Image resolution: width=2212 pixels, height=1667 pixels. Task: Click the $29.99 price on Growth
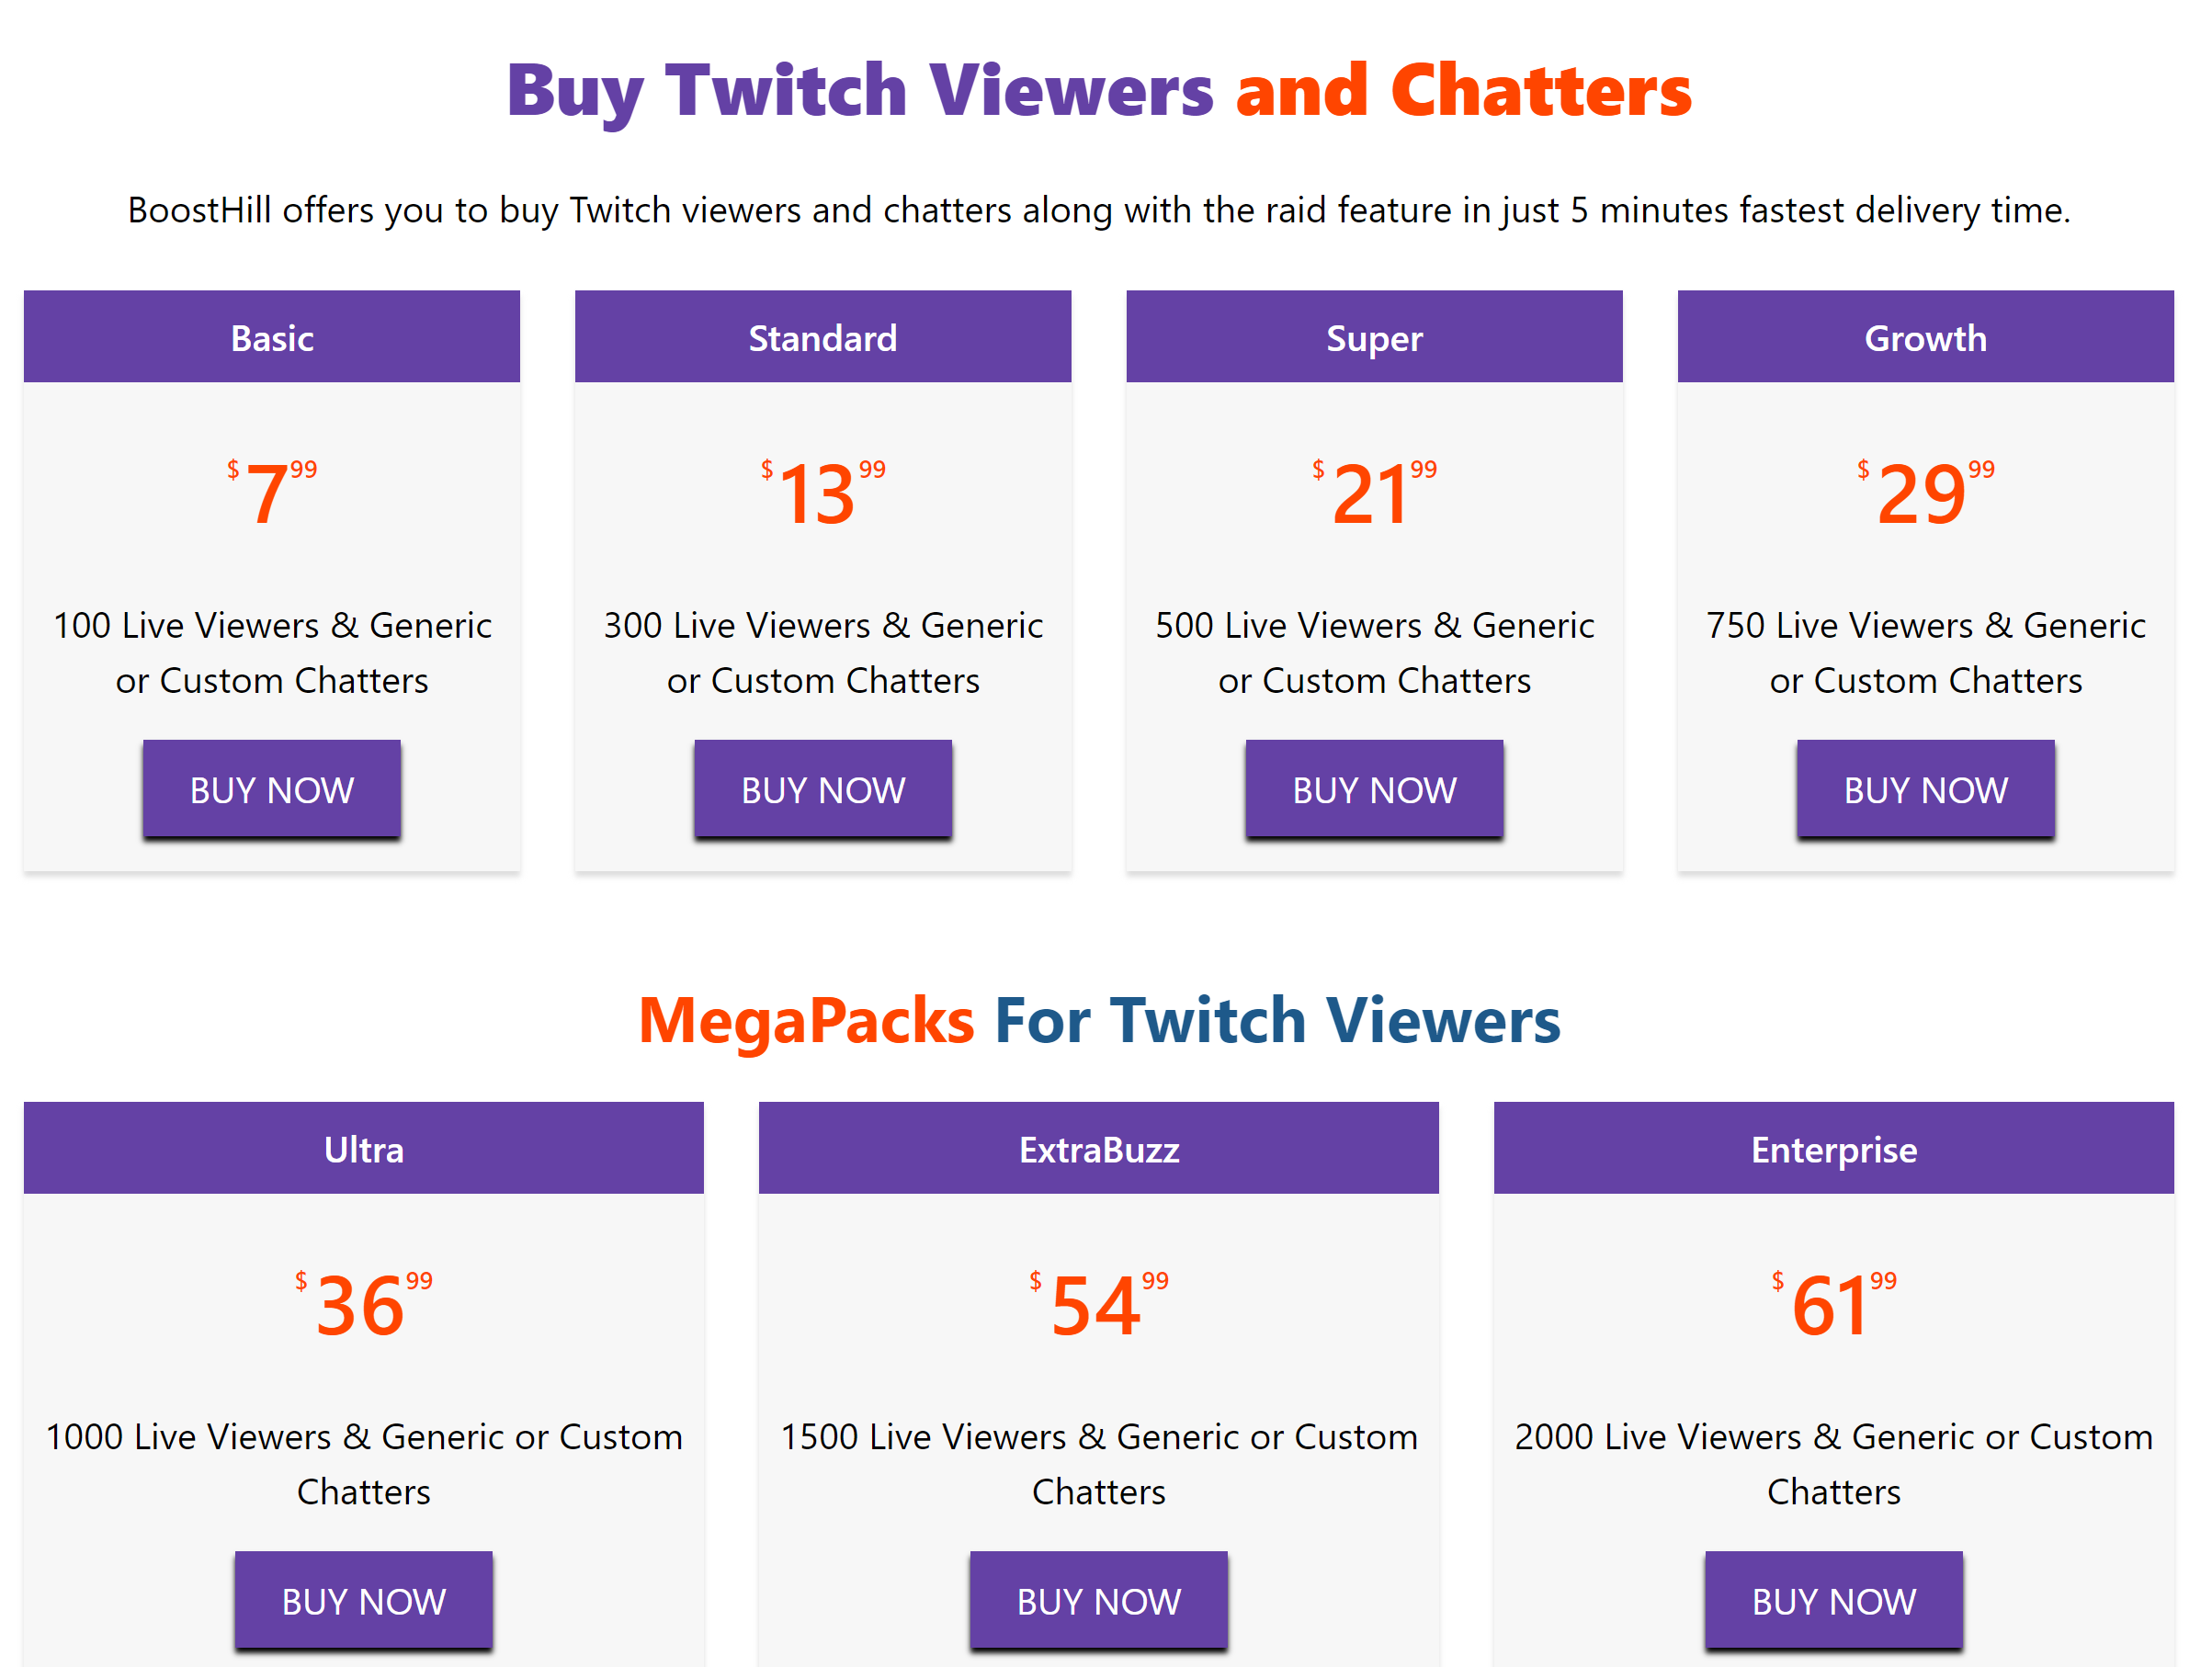1926,492
